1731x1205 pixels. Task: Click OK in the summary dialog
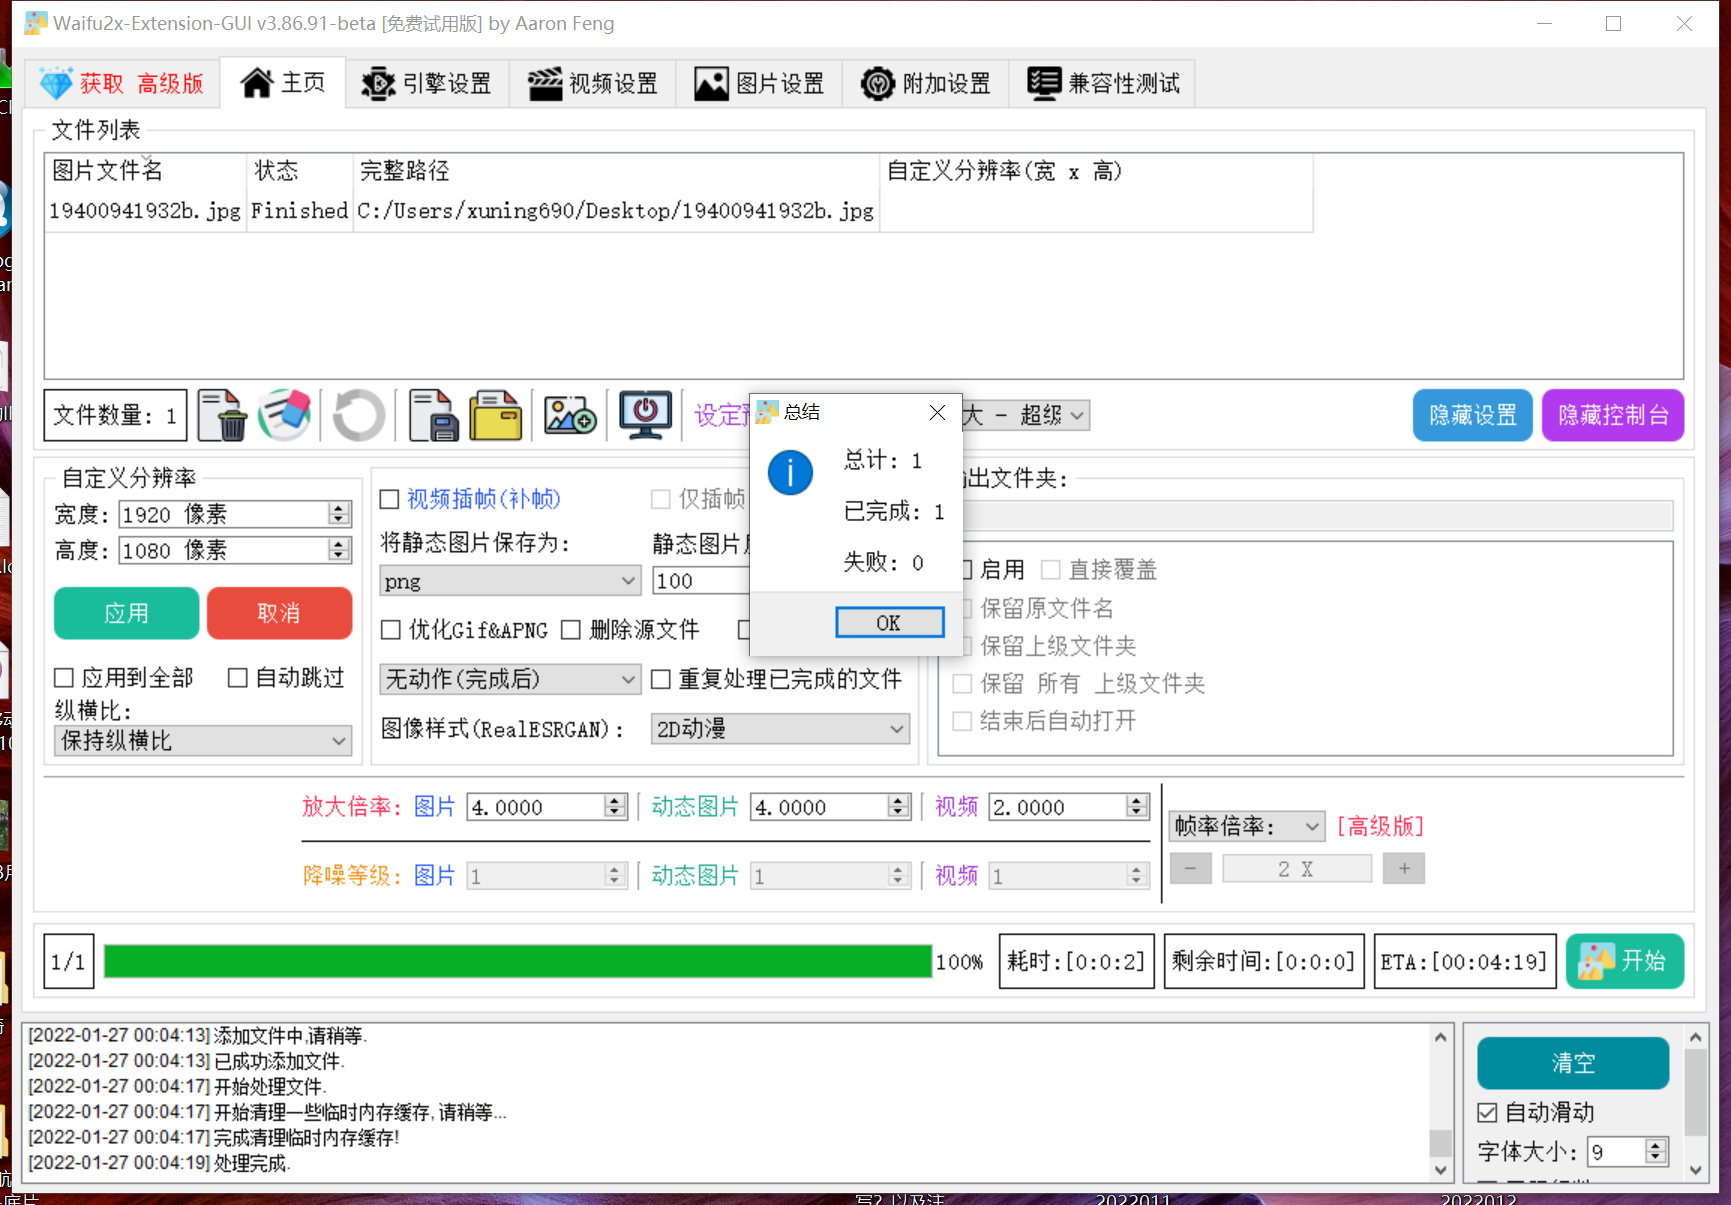tap(889, 622)
